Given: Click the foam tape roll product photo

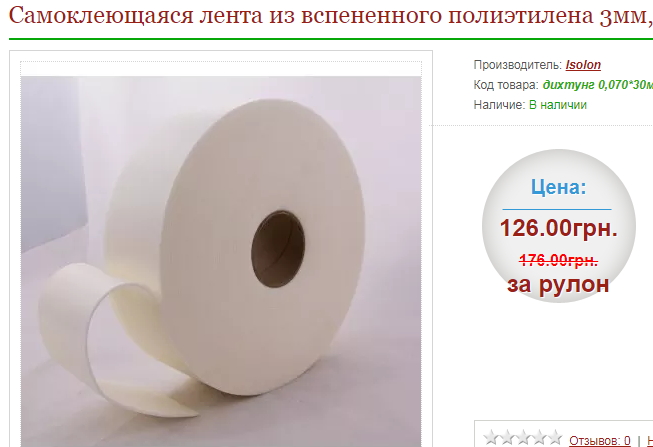Looking at the screenshot, I should [x=221, y=262].
